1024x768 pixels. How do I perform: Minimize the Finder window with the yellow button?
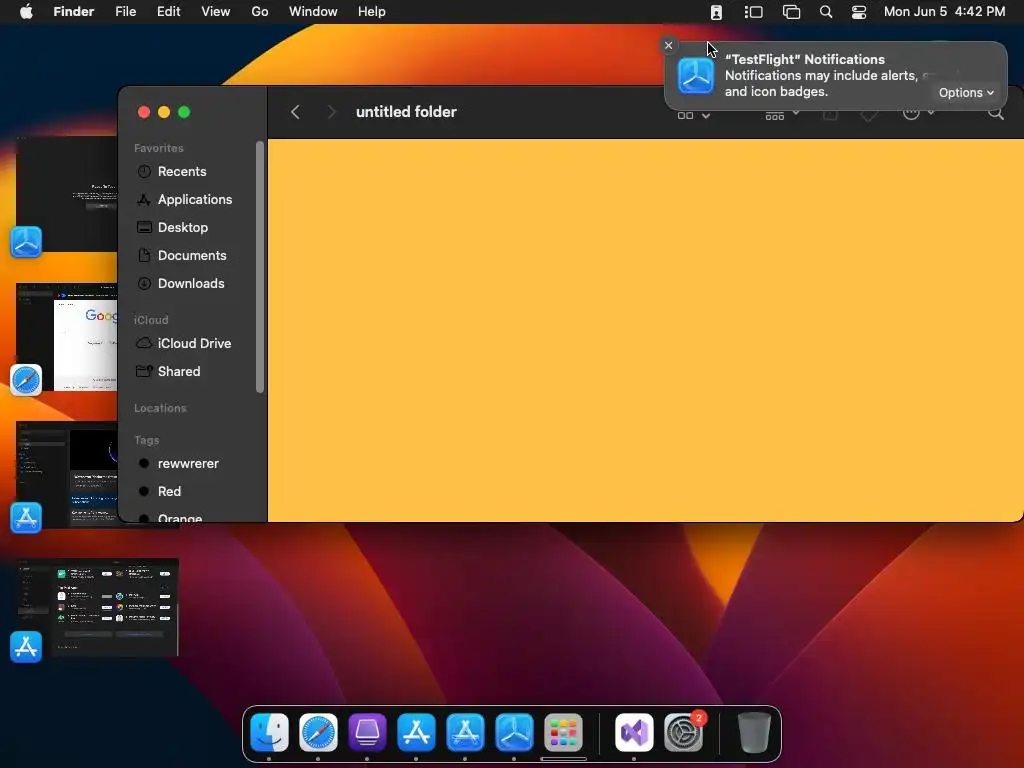pos(164,112)
